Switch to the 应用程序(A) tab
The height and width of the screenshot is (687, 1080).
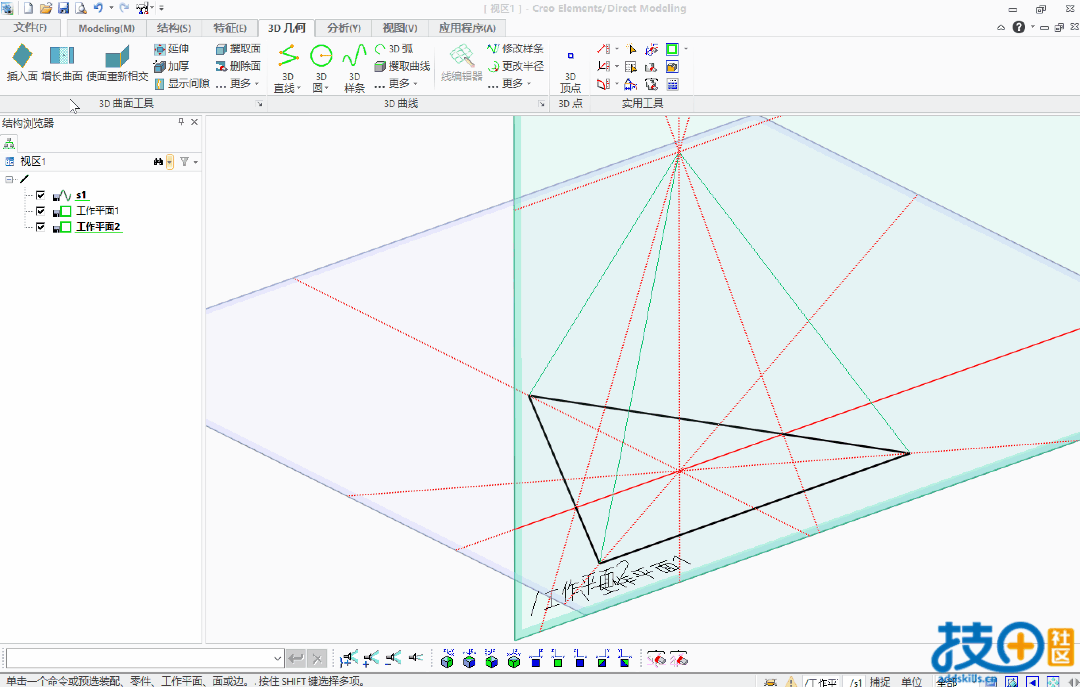467,28
